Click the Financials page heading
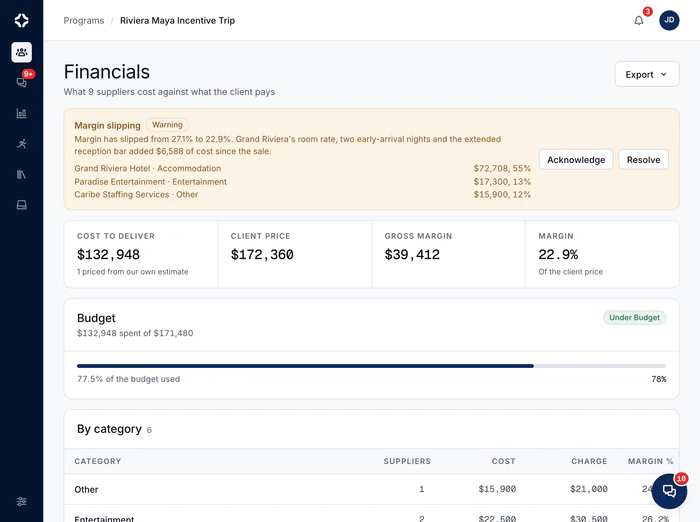This screenshot has width=700, height=522. 107,72
